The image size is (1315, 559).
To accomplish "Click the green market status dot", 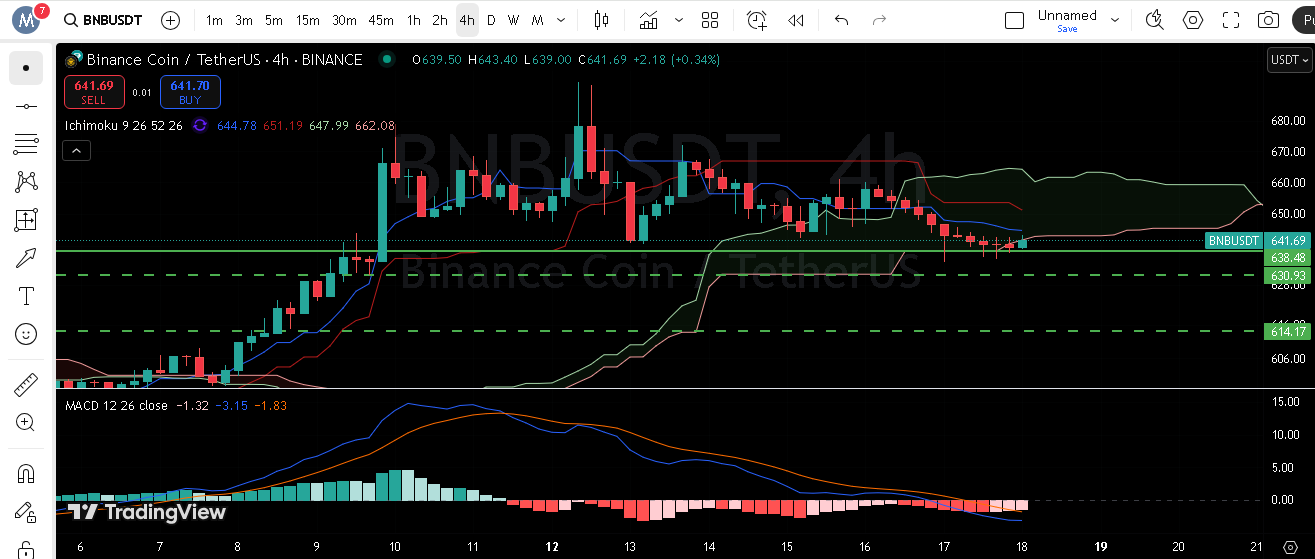I will [386, 60].
